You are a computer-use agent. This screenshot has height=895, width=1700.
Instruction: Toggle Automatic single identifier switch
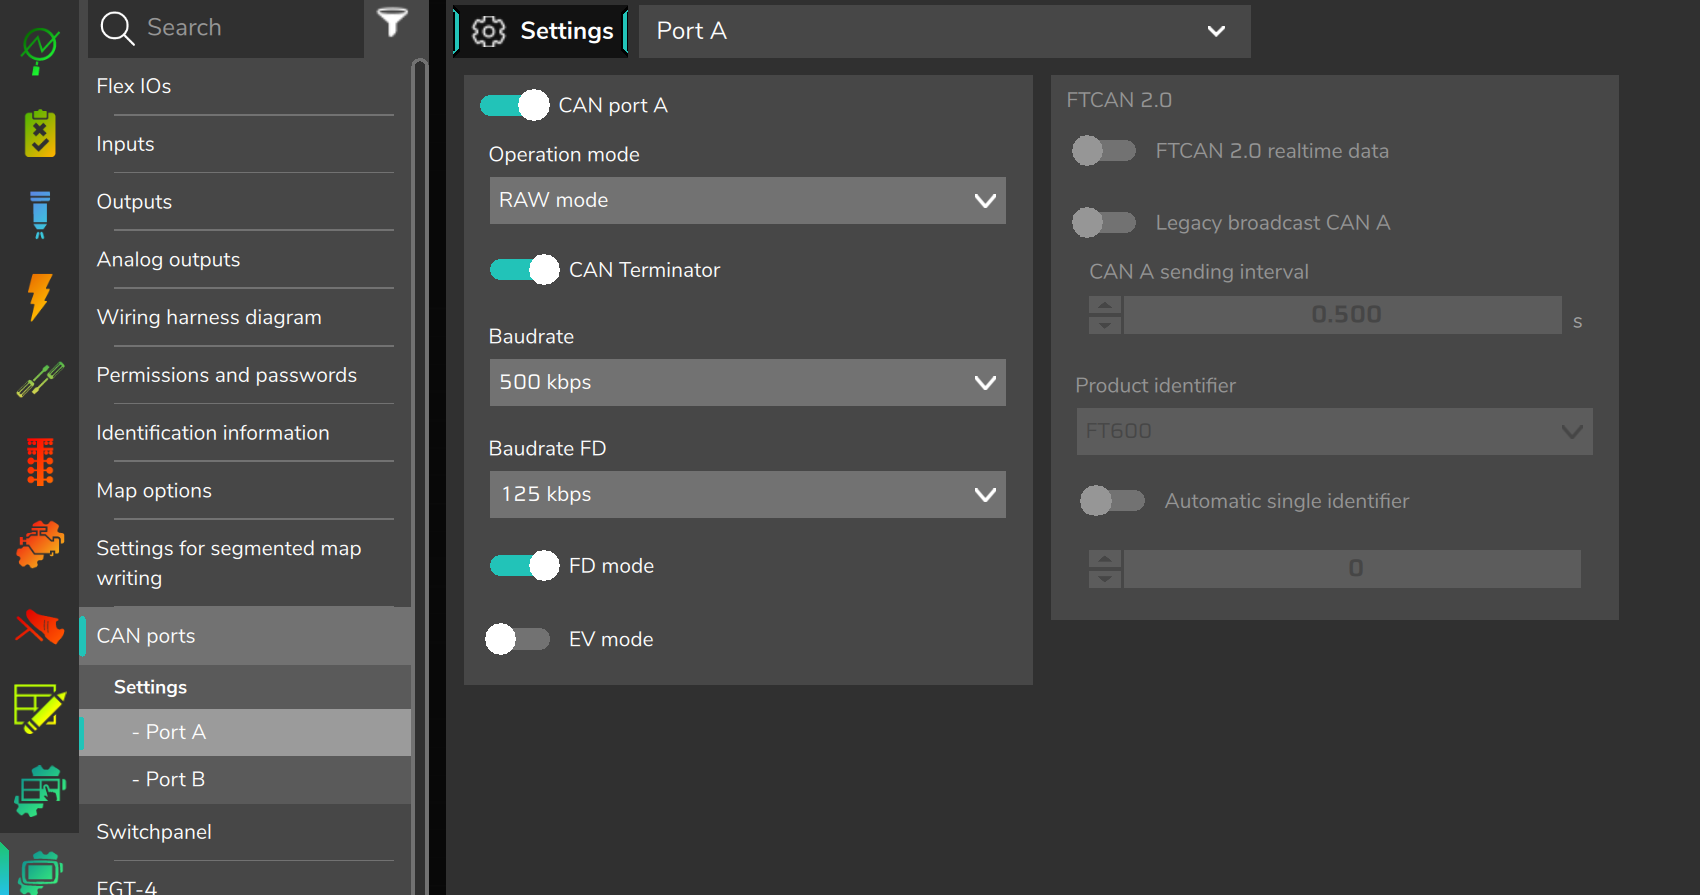tap(1112, 501)
